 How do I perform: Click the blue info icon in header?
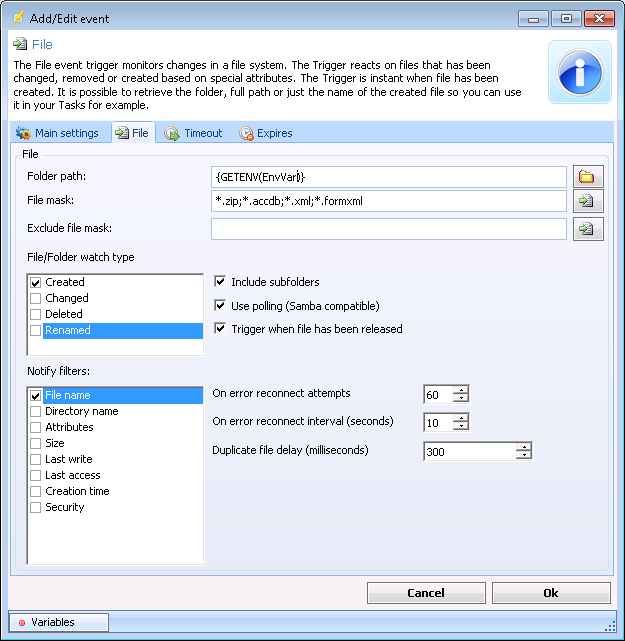(579, 72)
